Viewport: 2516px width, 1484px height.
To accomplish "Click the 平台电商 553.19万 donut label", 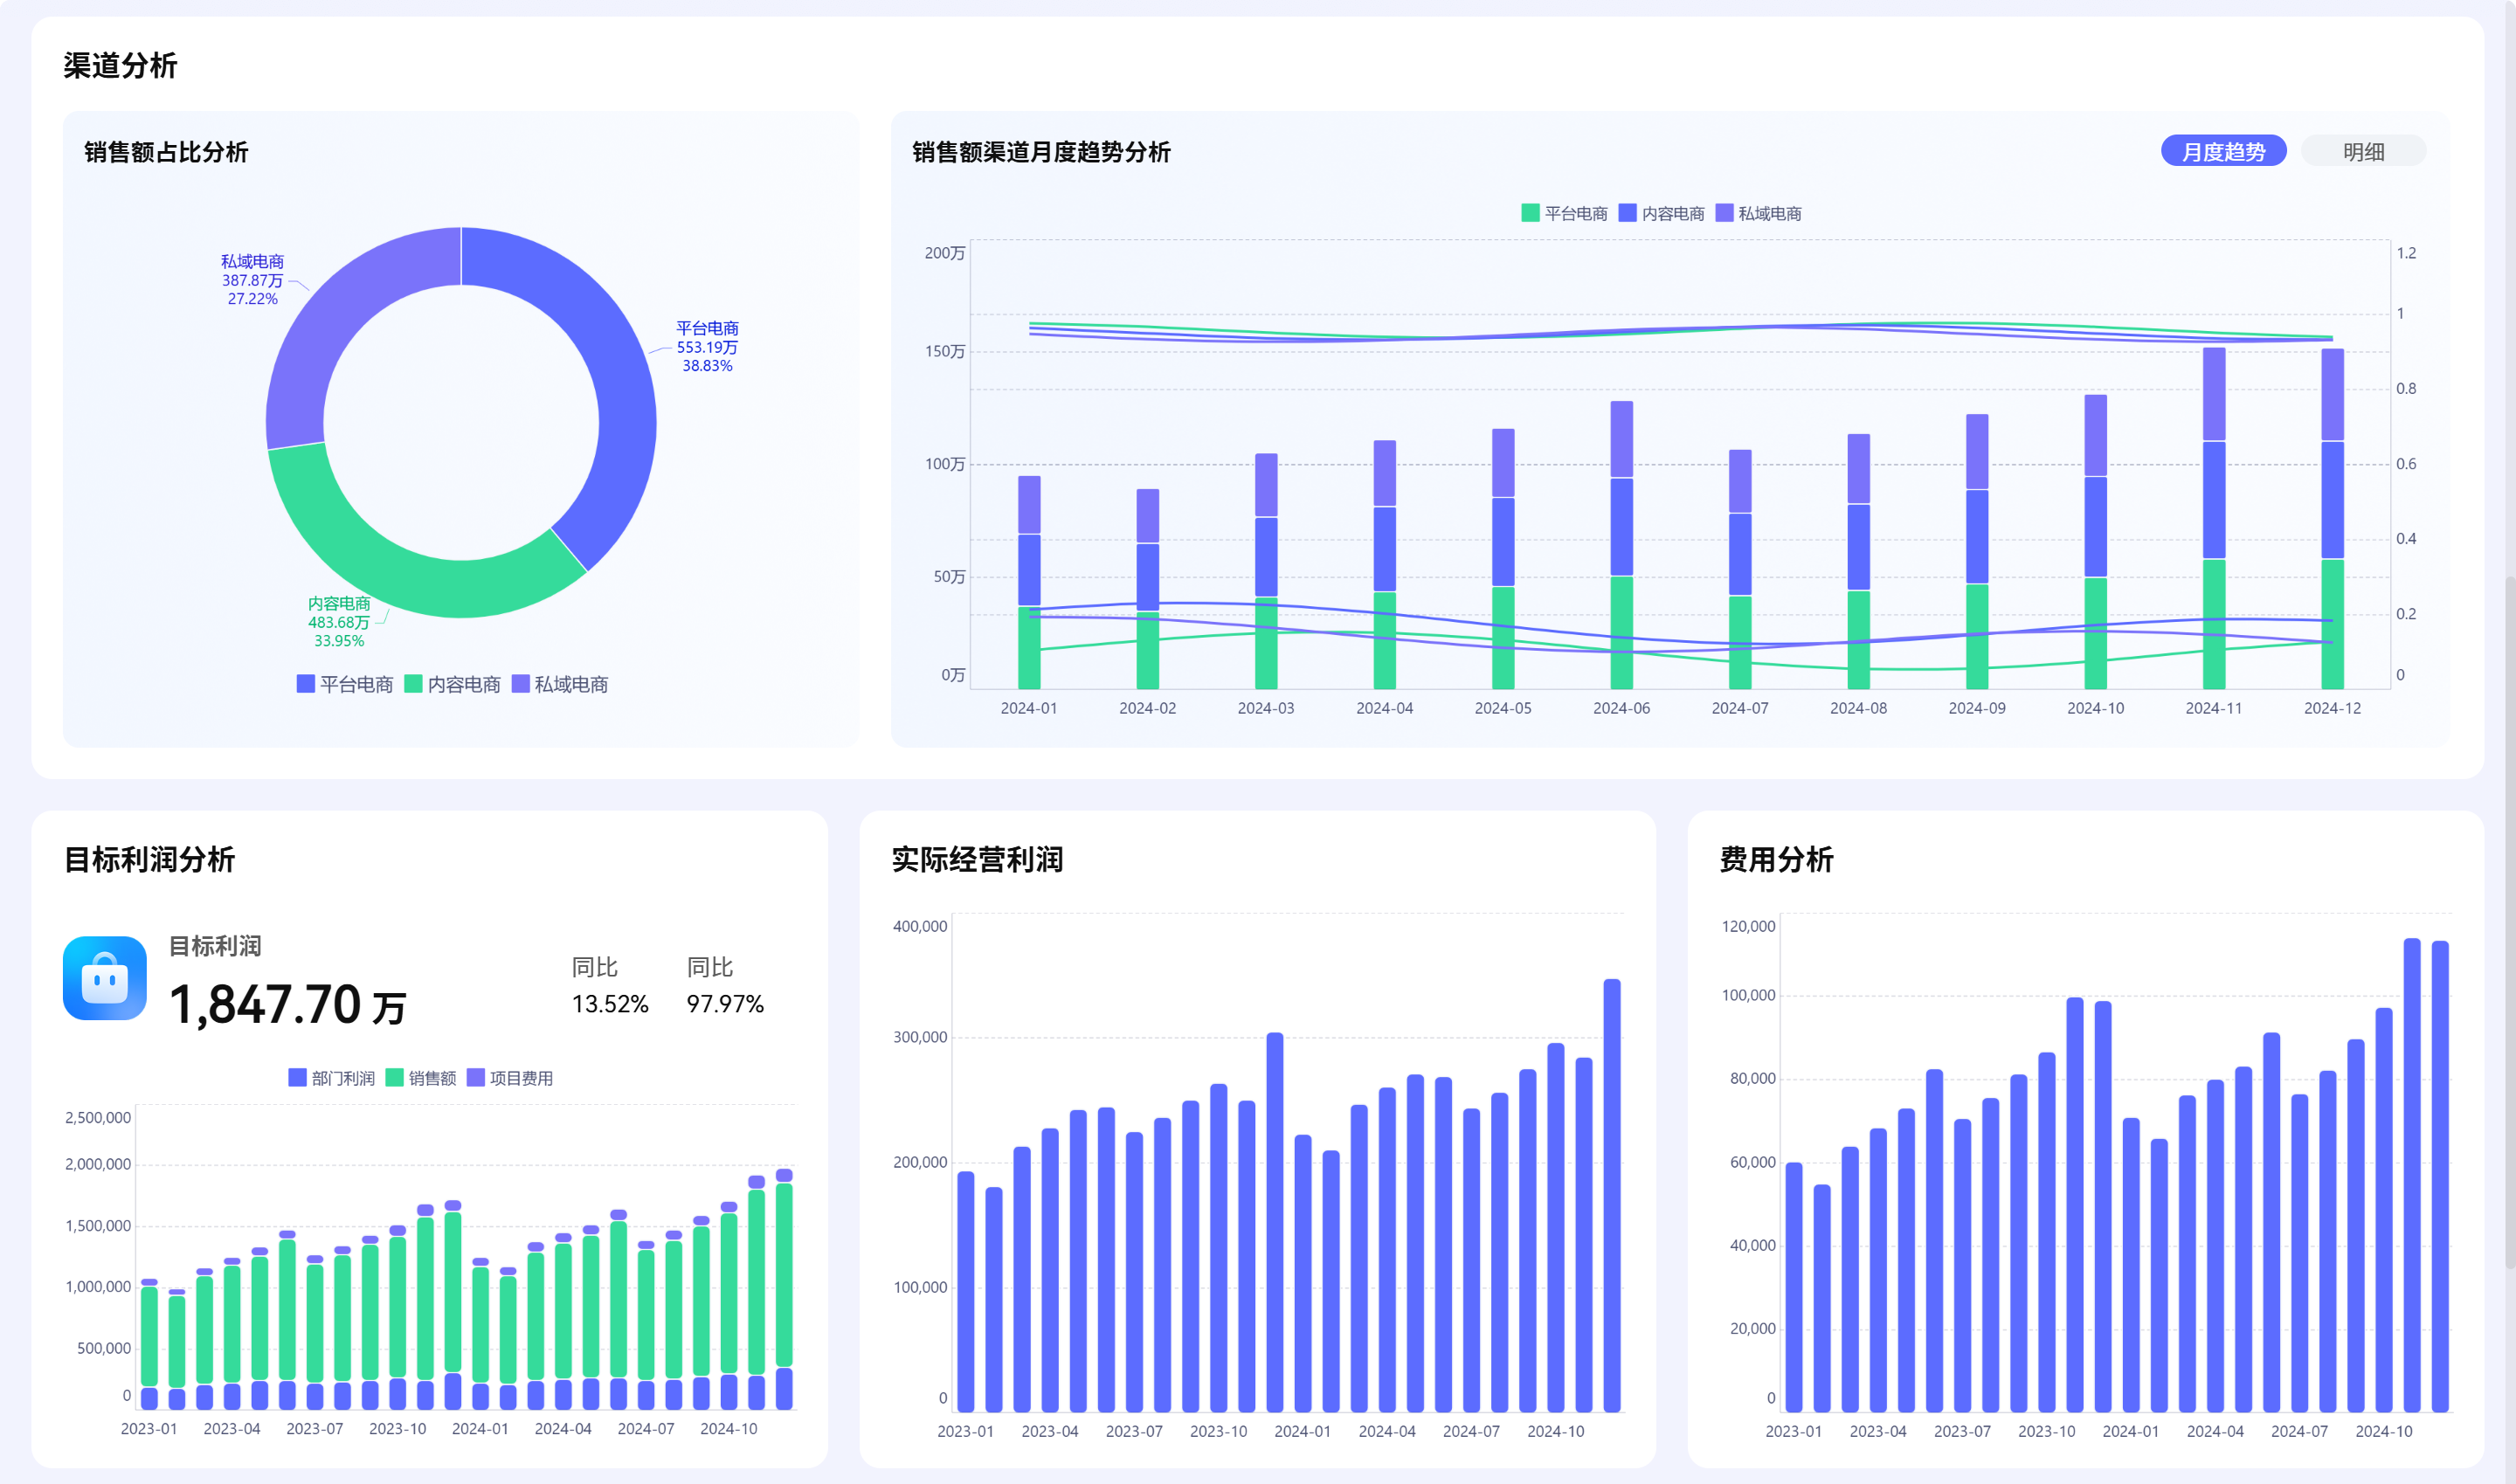I will point(707,346).
